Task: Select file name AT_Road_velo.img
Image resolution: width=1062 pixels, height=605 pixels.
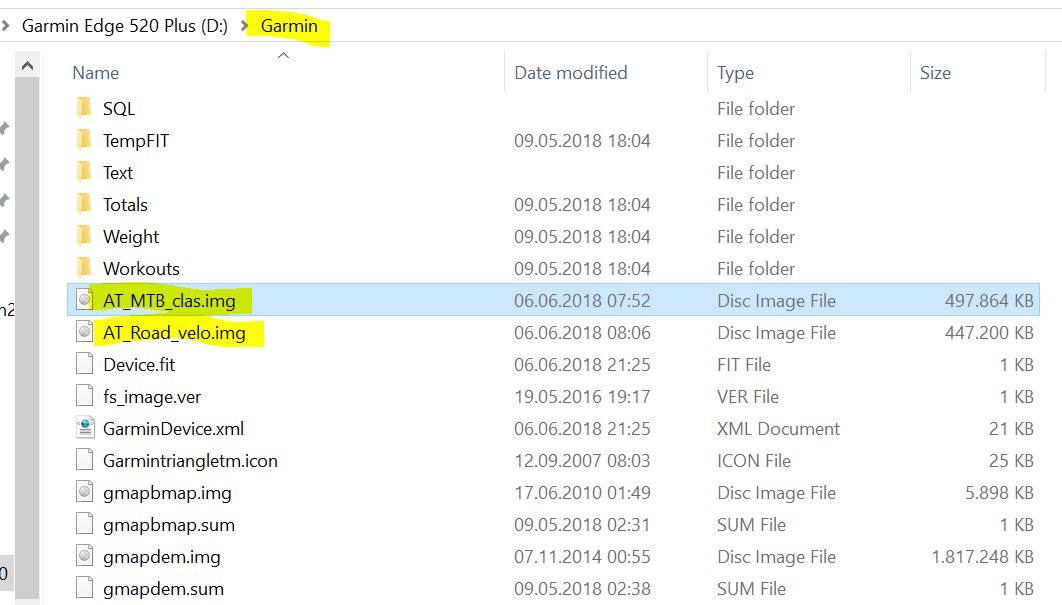Action: (x=174, y=333)
